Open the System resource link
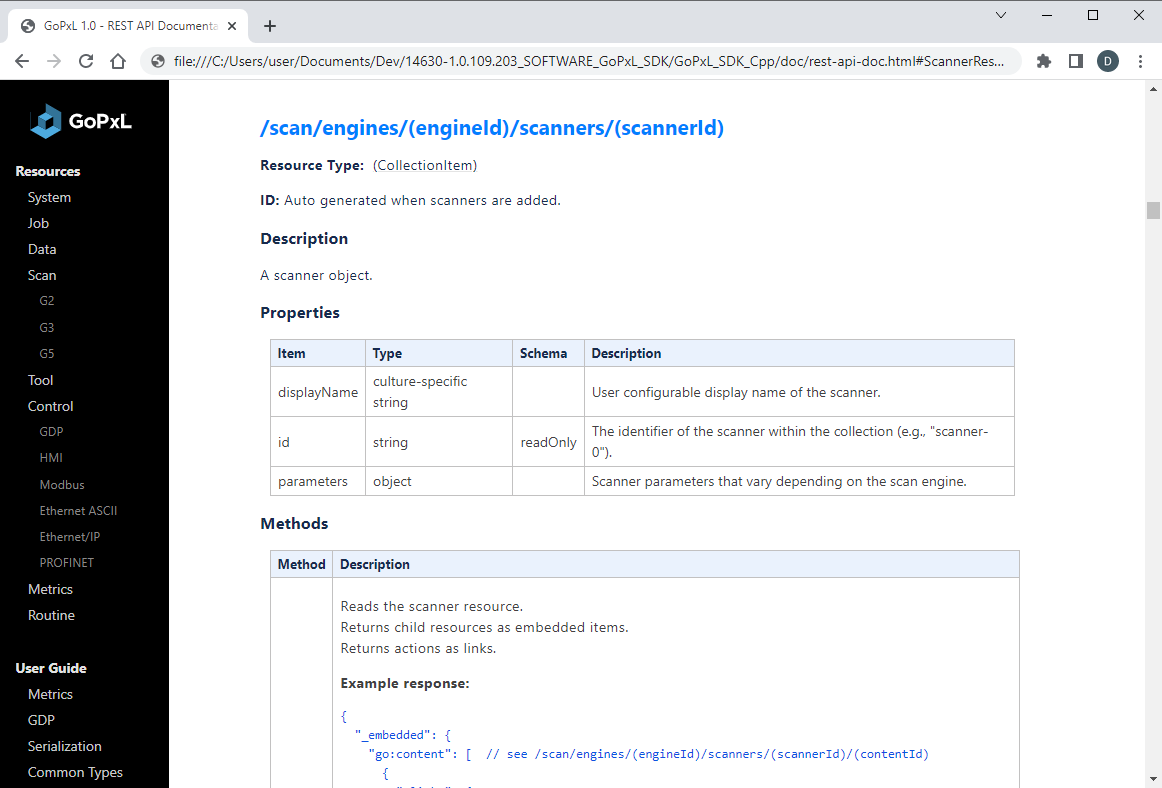The image size is (1162, 788). click(49, 196)
